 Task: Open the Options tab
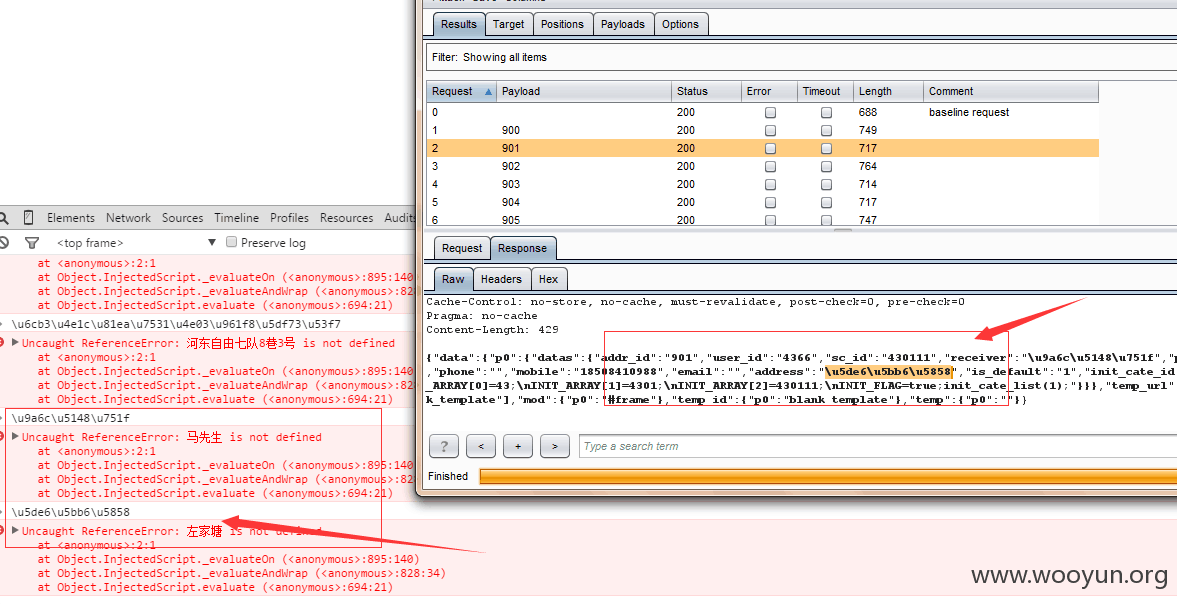click(680, 24)
